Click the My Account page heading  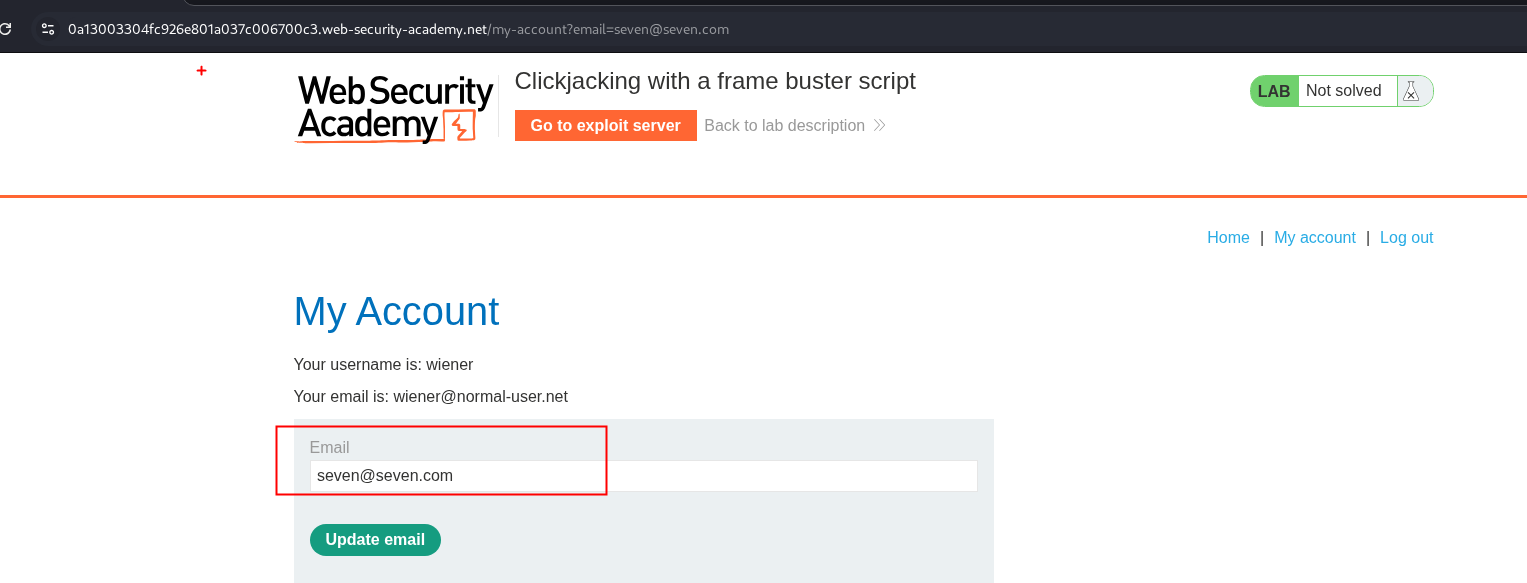tap(396, 312)
